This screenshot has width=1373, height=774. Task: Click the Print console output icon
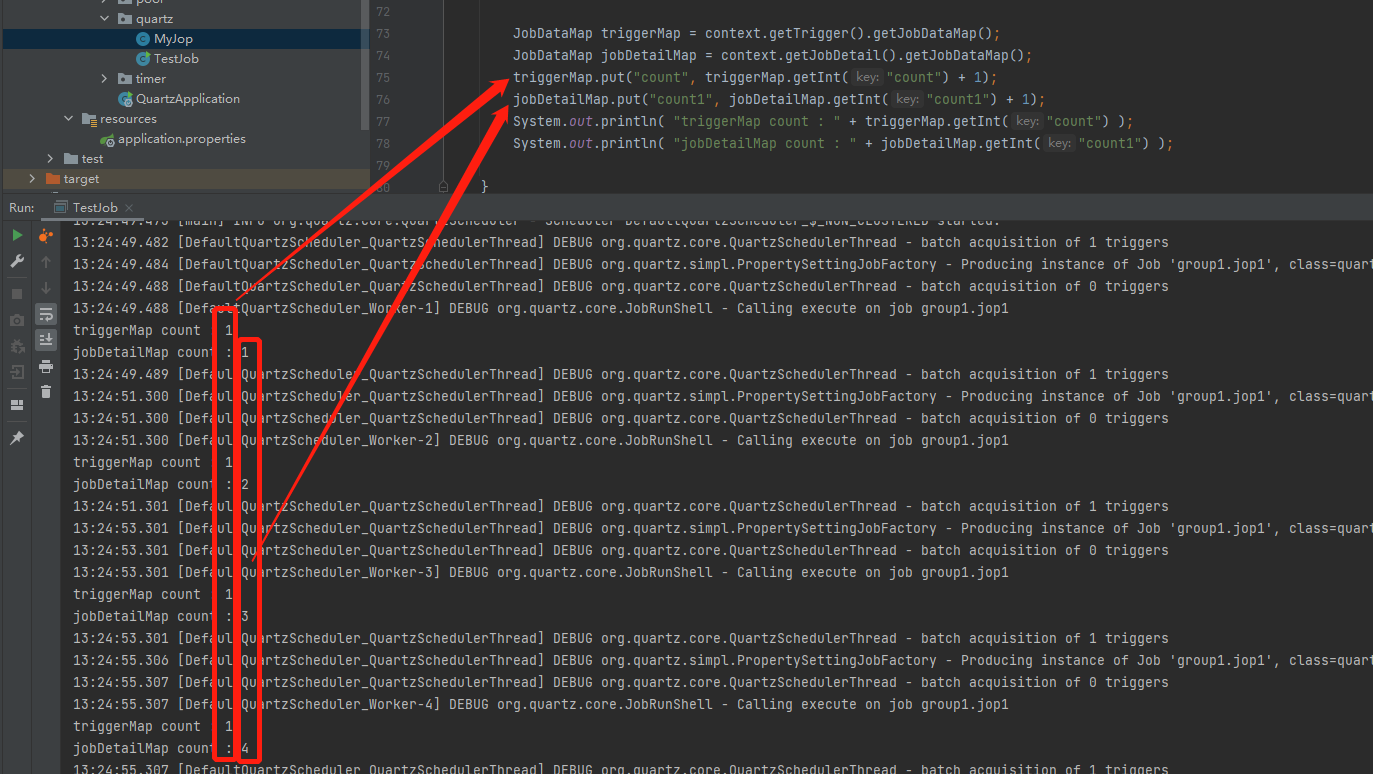coord(46,366)
